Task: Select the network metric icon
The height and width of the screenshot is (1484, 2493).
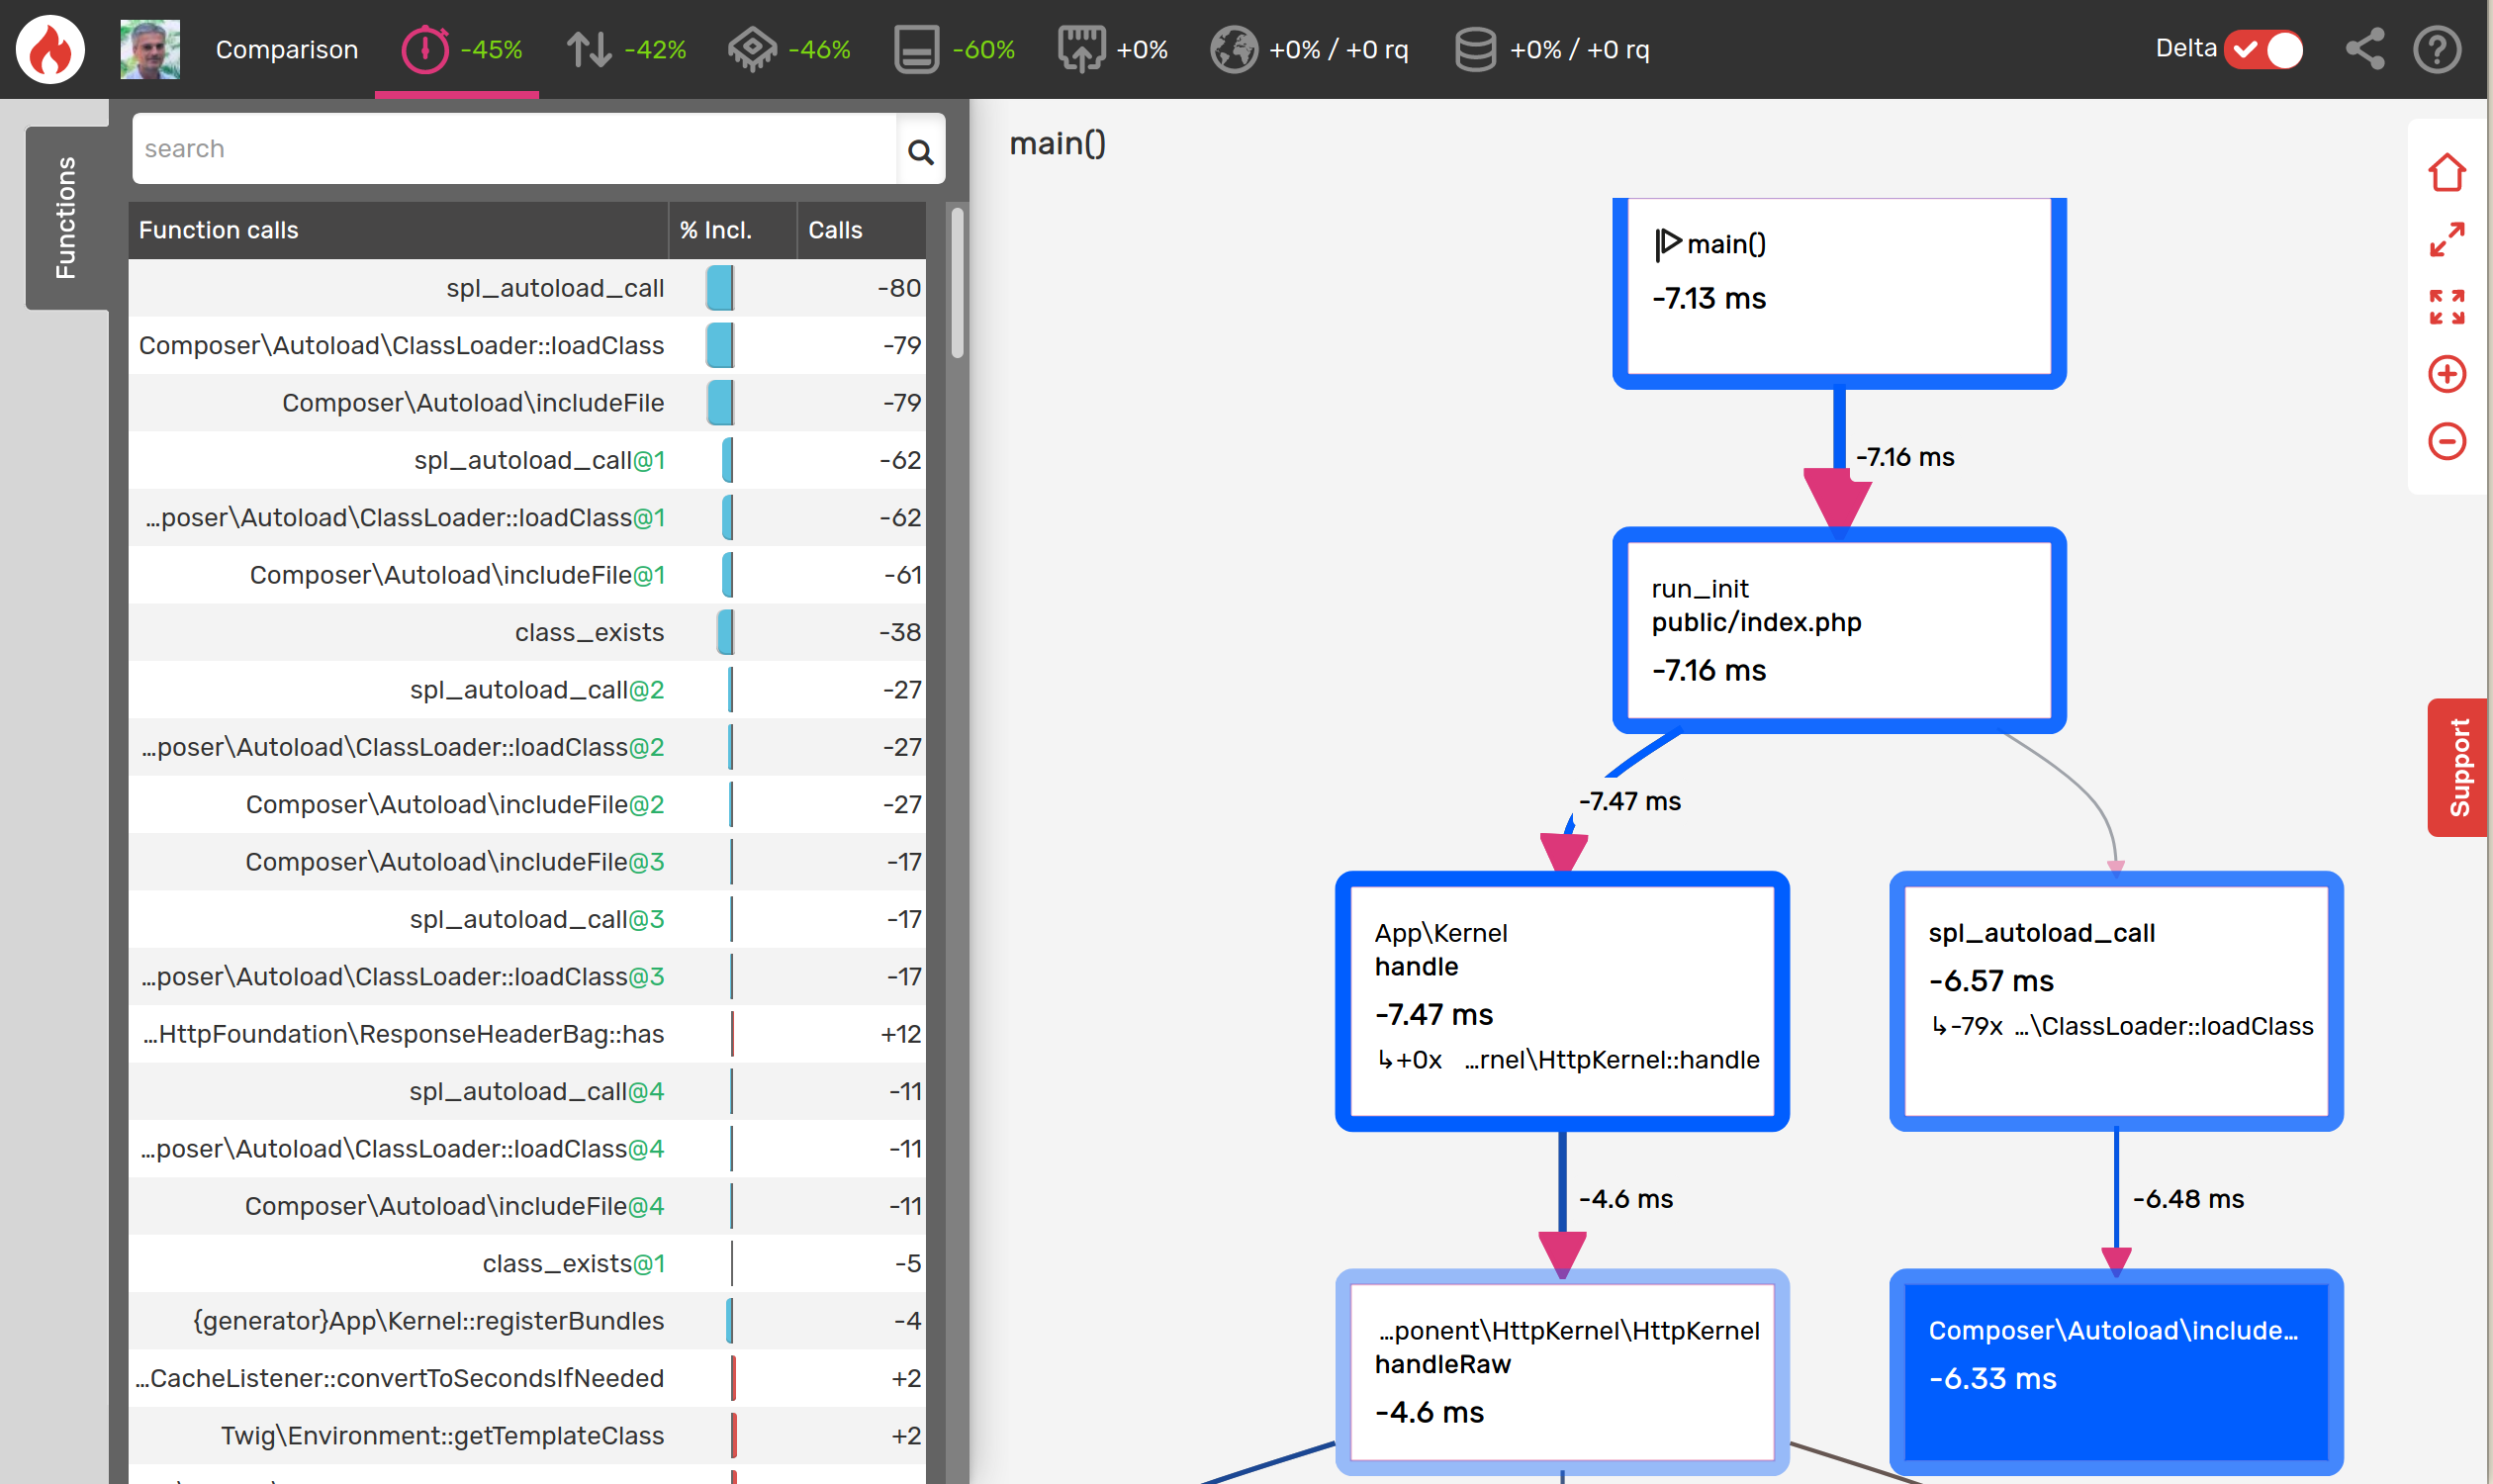Action: click(1082, 48)
